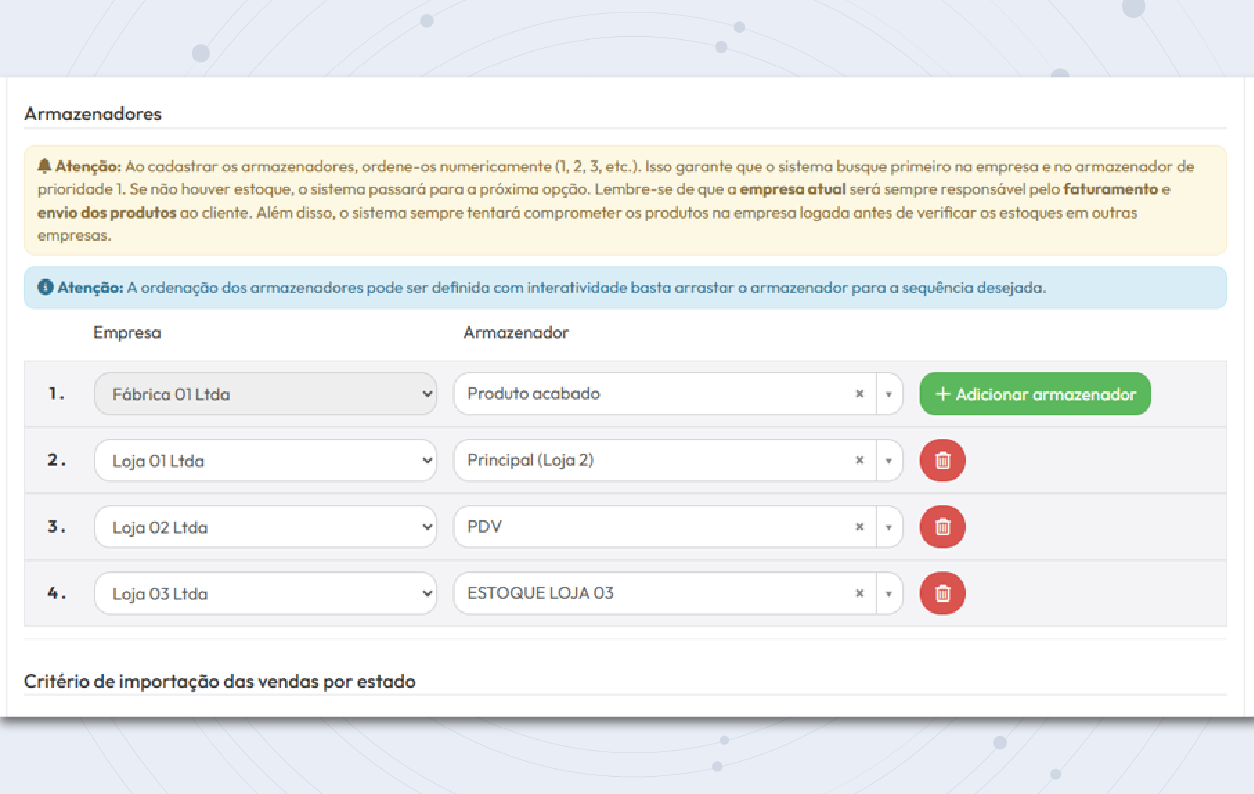Expand the PDV dropdown arrow
This screenshot has width=1254, height=794.
[x=889, y=527]
